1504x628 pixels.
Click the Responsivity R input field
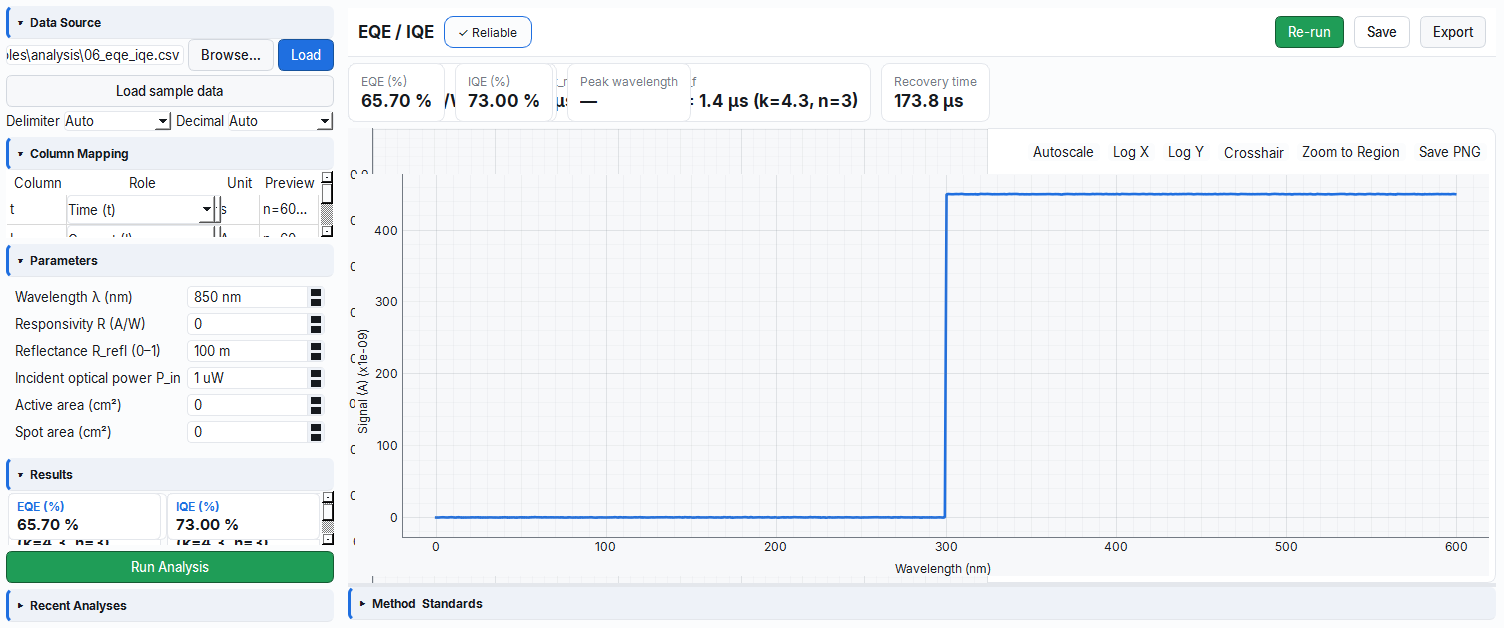click(247, 324)
